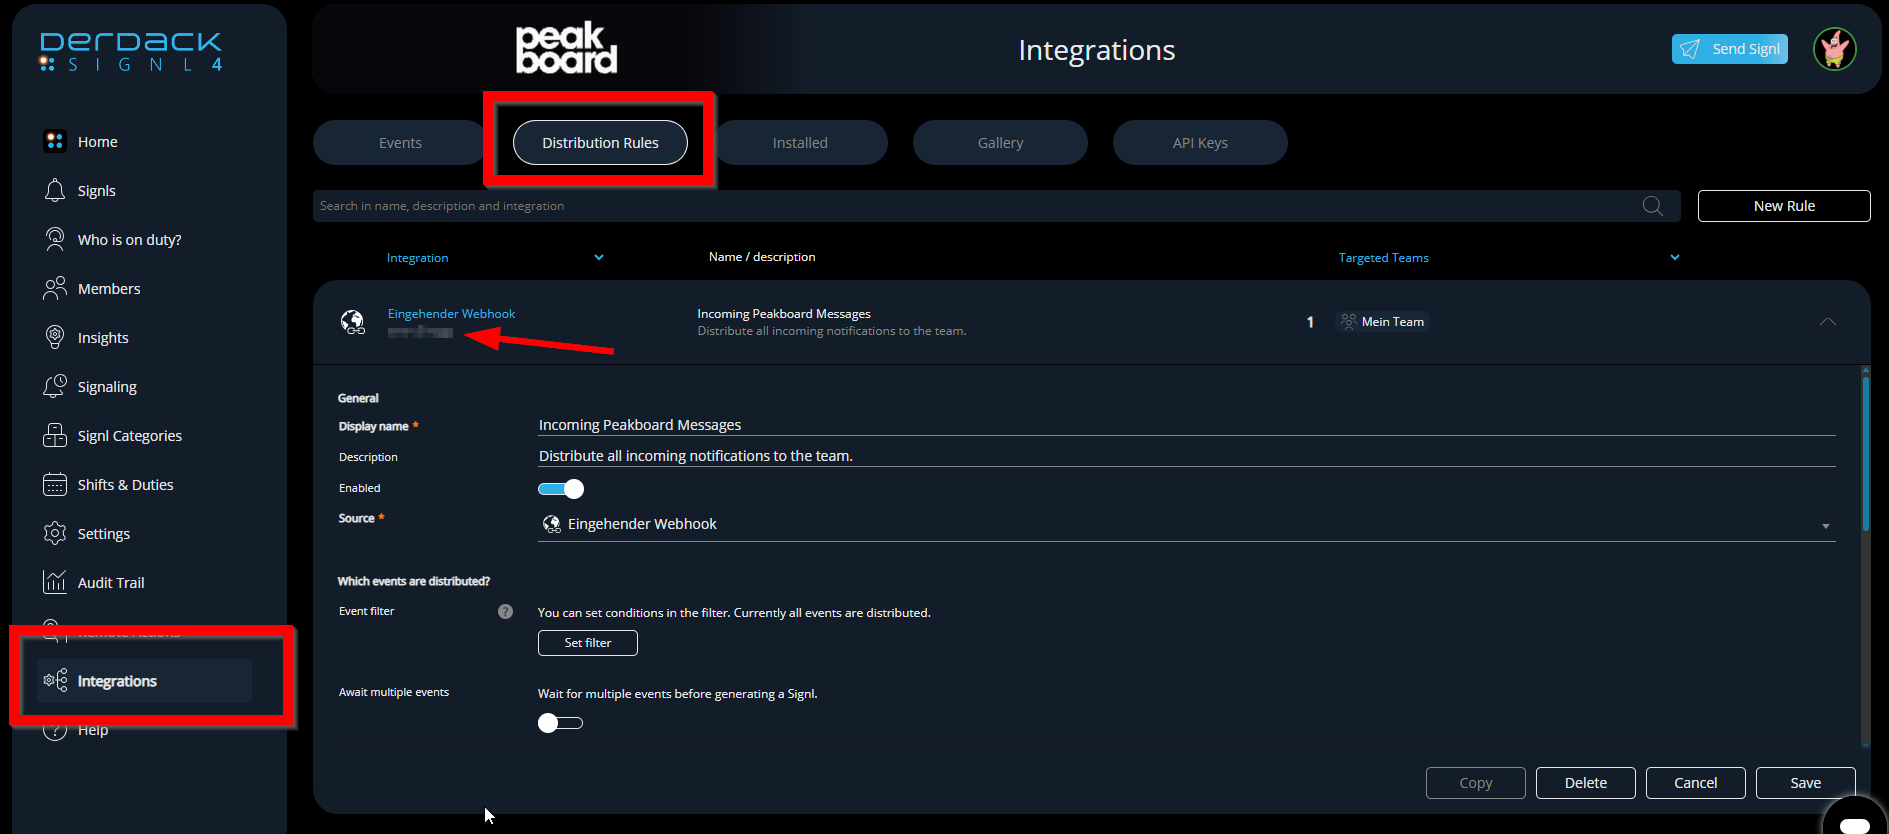The image size is (1889, 834).
Task: Click the Targeted Teams column header
Action: pyautogui.click(x=1384, y=258)
